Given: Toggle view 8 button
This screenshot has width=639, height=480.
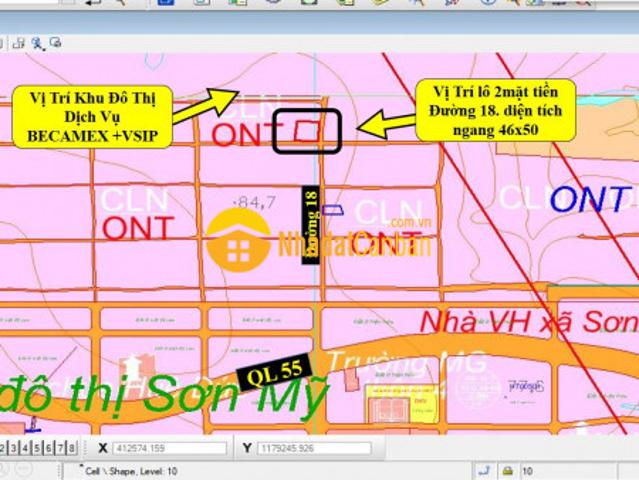Looking at the screenshot, I should pyautogui.click(x=71, y=448).
